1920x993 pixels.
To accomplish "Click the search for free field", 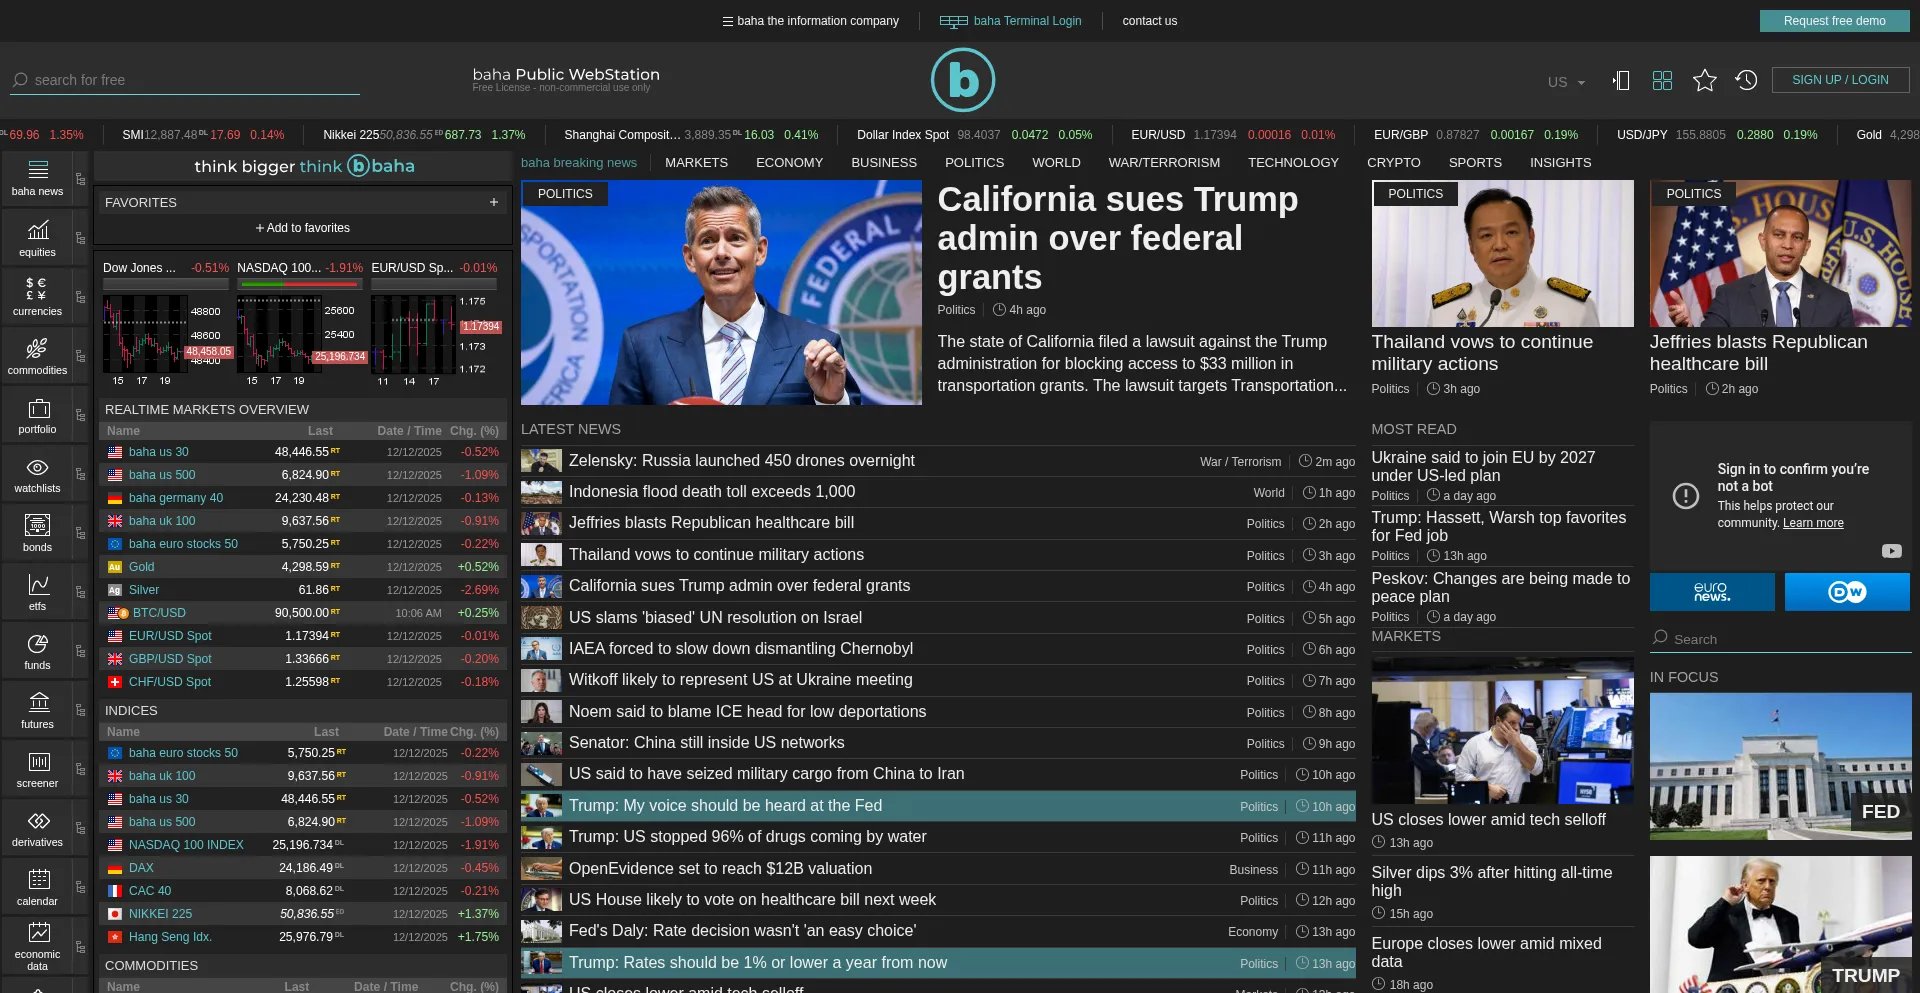I will coord(190,80).
